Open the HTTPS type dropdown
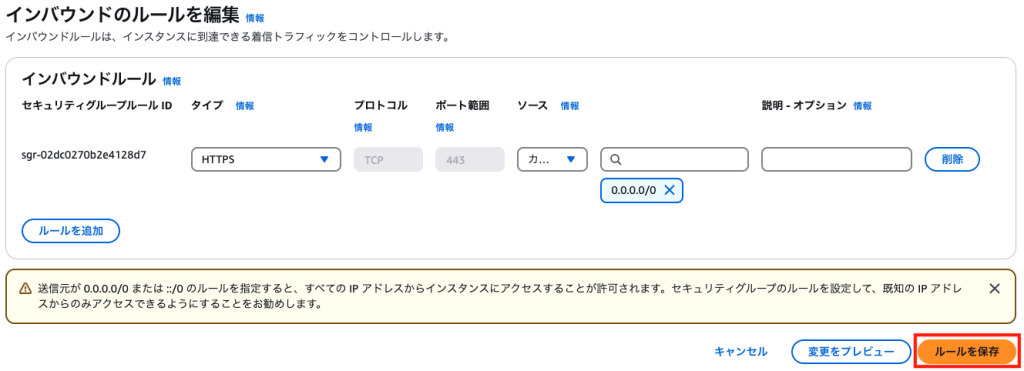The image size is (1024, 371). [266, 159]
